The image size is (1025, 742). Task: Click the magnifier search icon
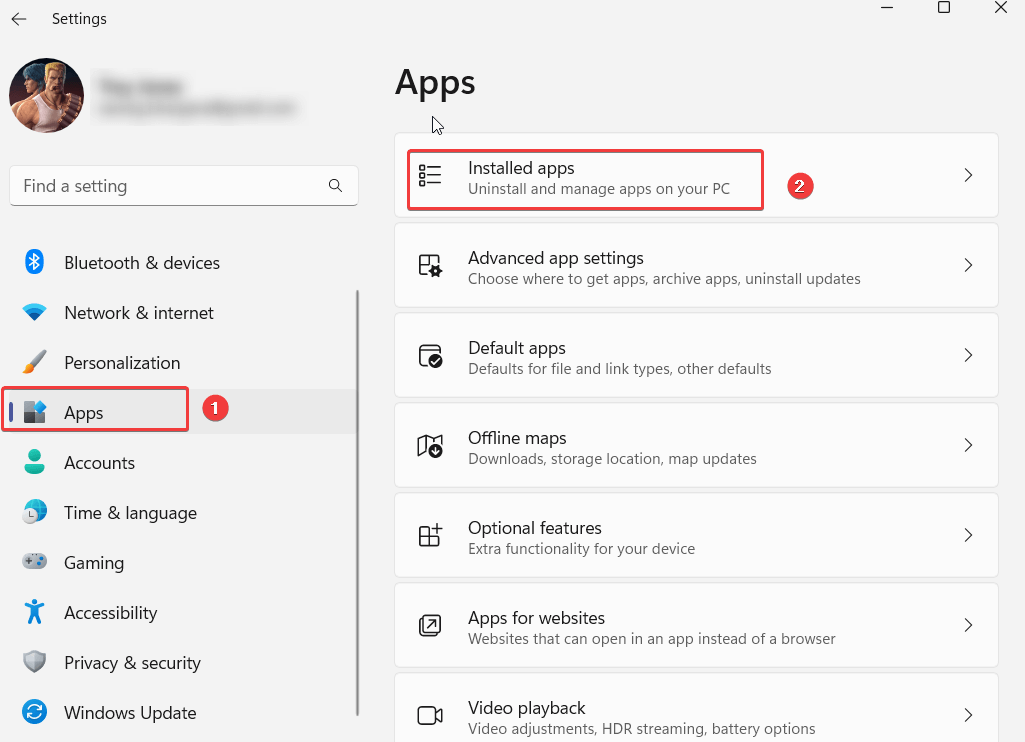click(x=335, y=186)
